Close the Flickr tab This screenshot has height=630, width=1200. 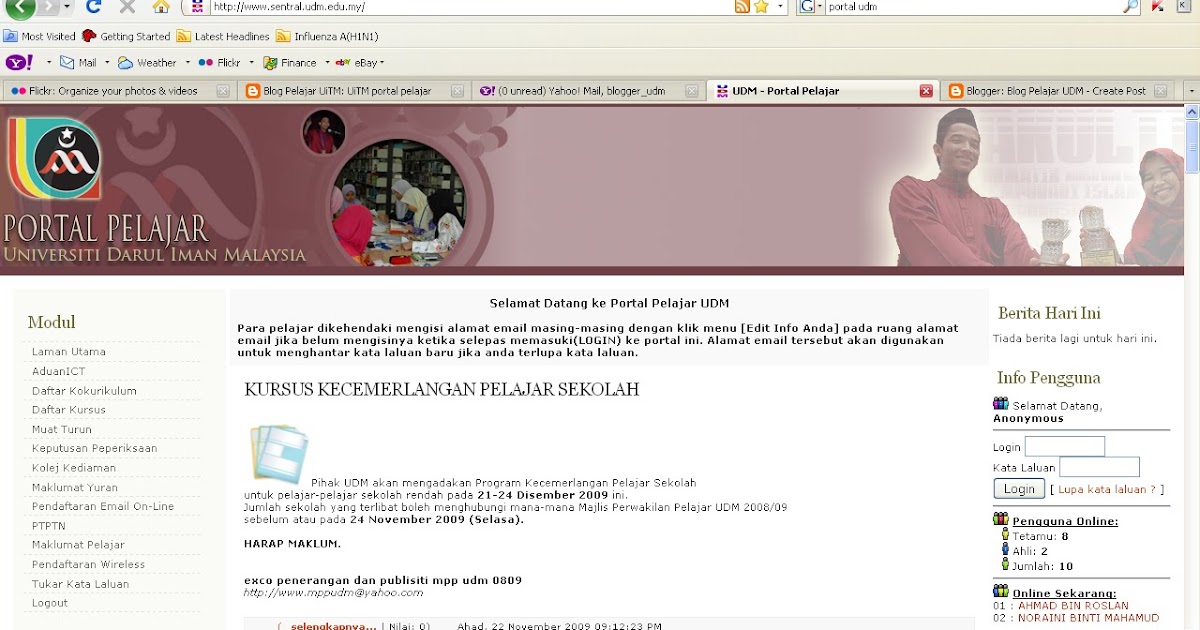[223, 90]
